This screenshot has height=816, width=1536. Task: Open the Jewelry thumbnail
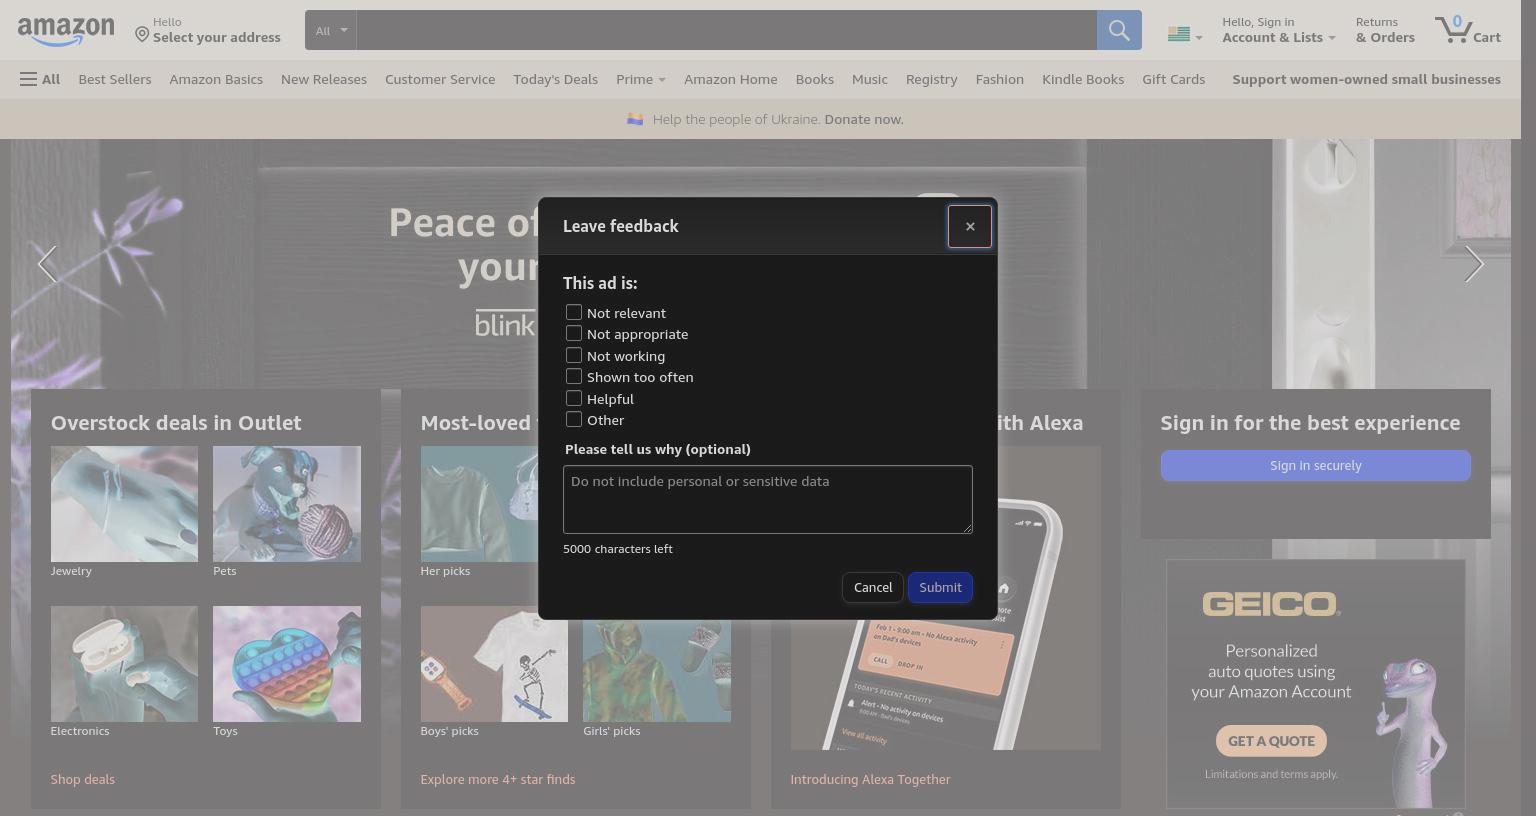[124, 504]
